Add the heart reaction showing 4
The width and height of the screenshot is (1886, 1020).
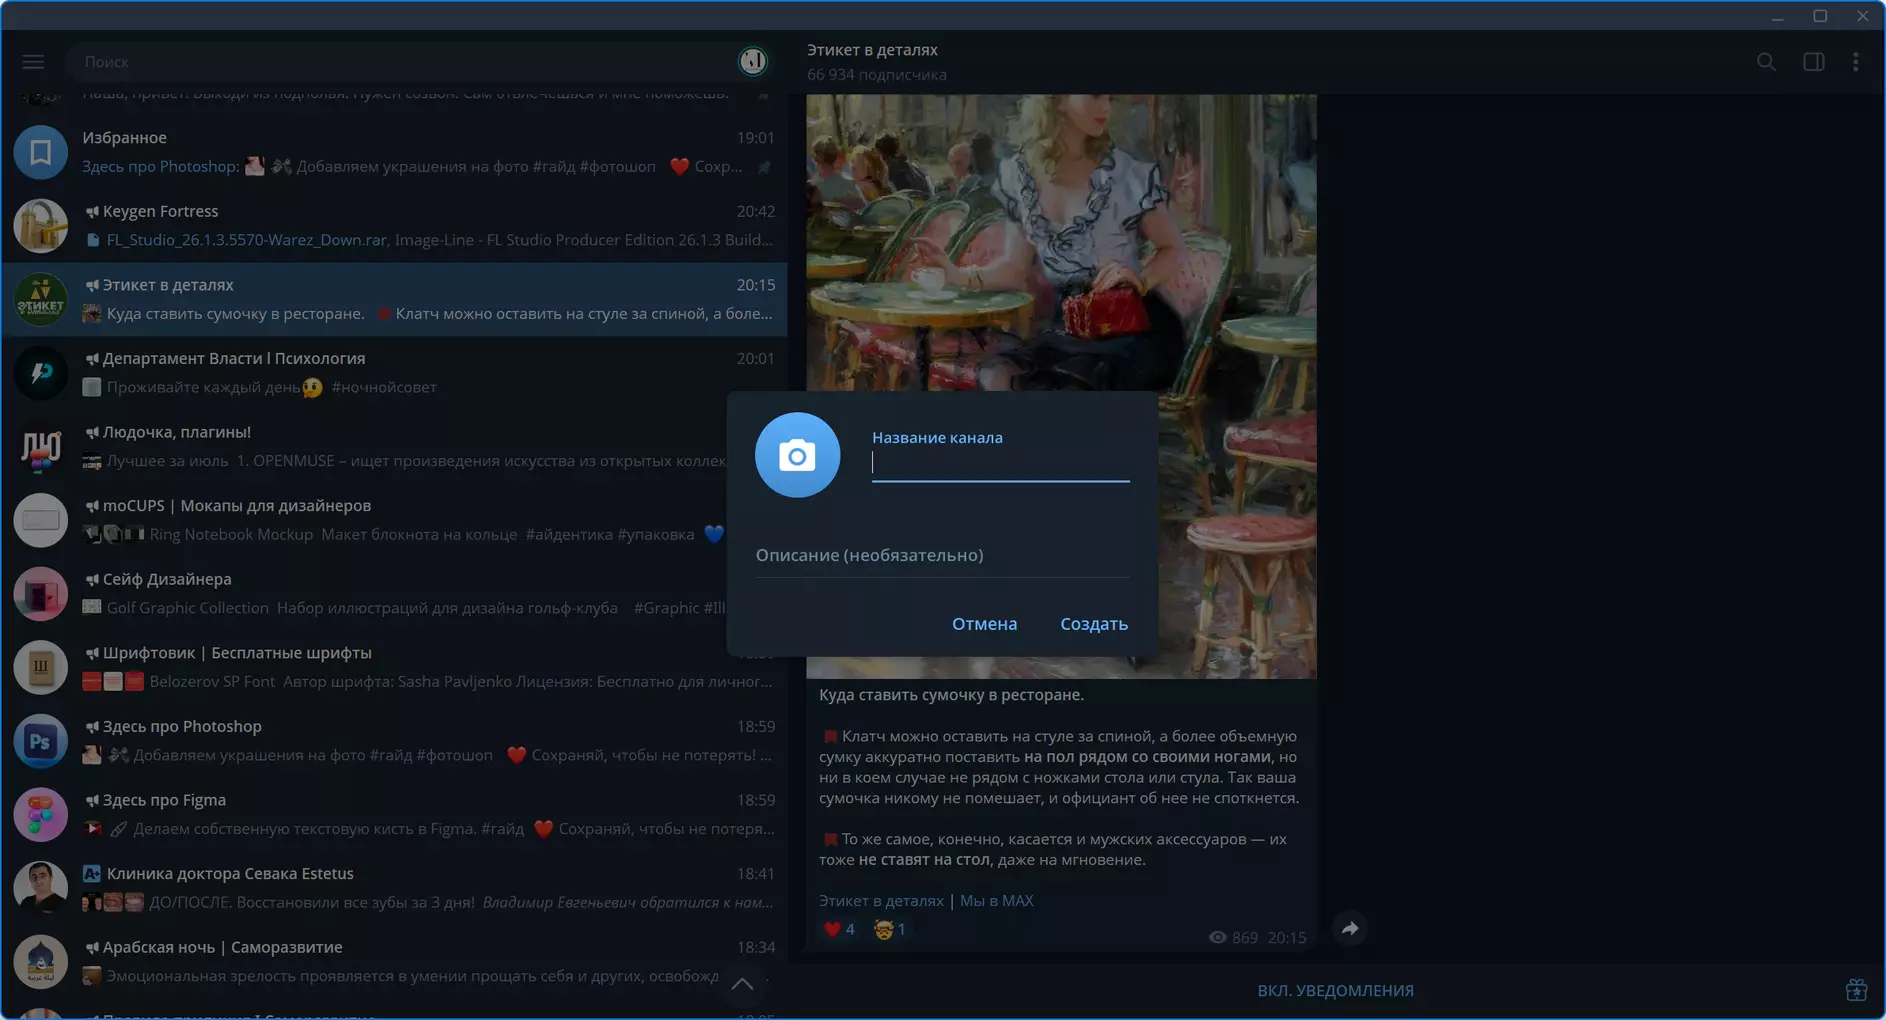[839, 929]
